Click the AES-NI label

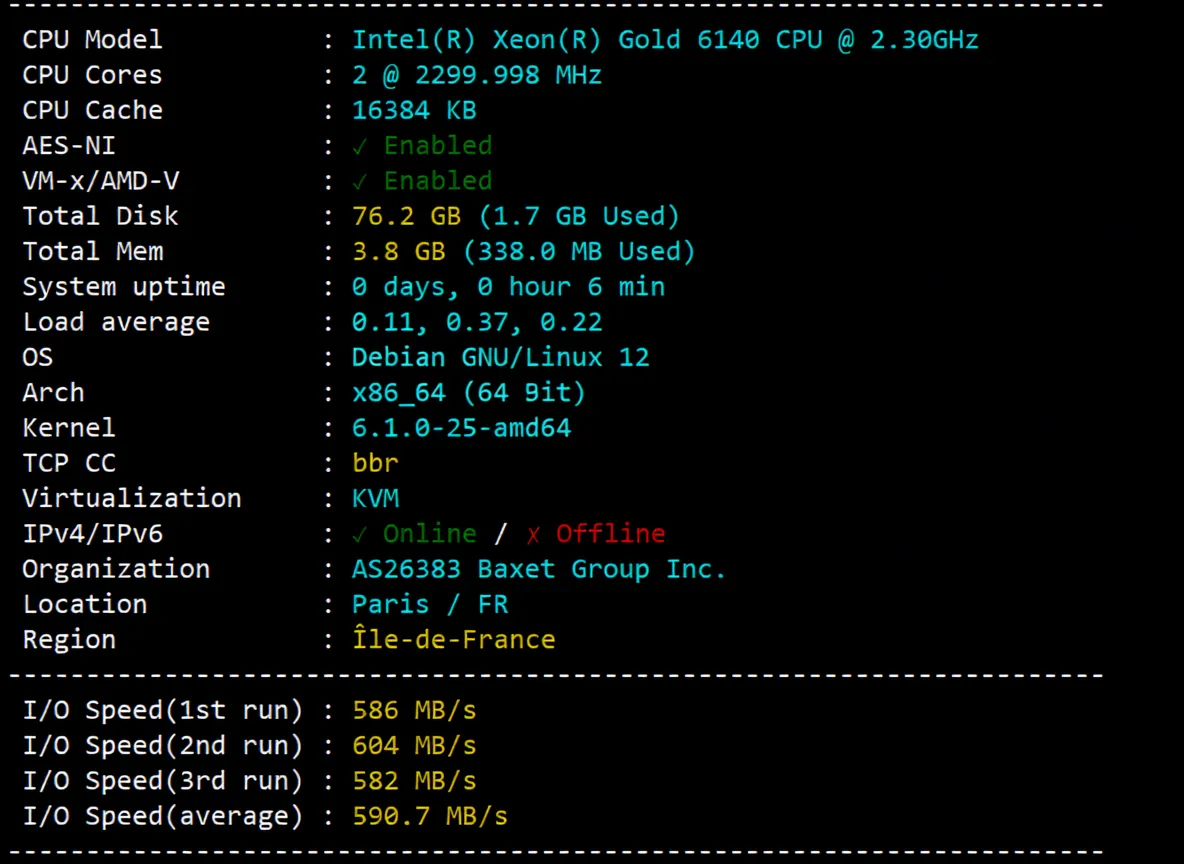pos(69,145)
